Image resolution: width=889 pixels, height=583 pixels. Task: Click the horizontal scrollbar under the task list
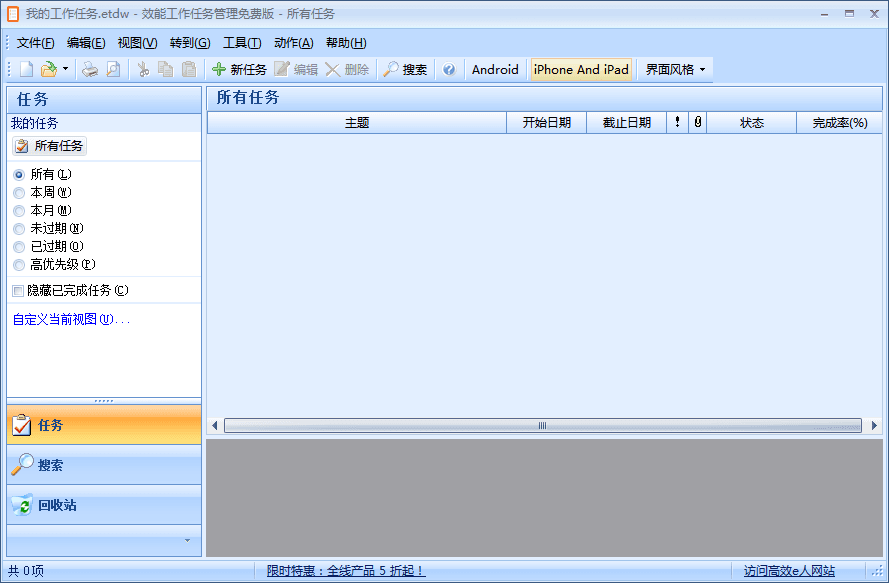[543, 425]
